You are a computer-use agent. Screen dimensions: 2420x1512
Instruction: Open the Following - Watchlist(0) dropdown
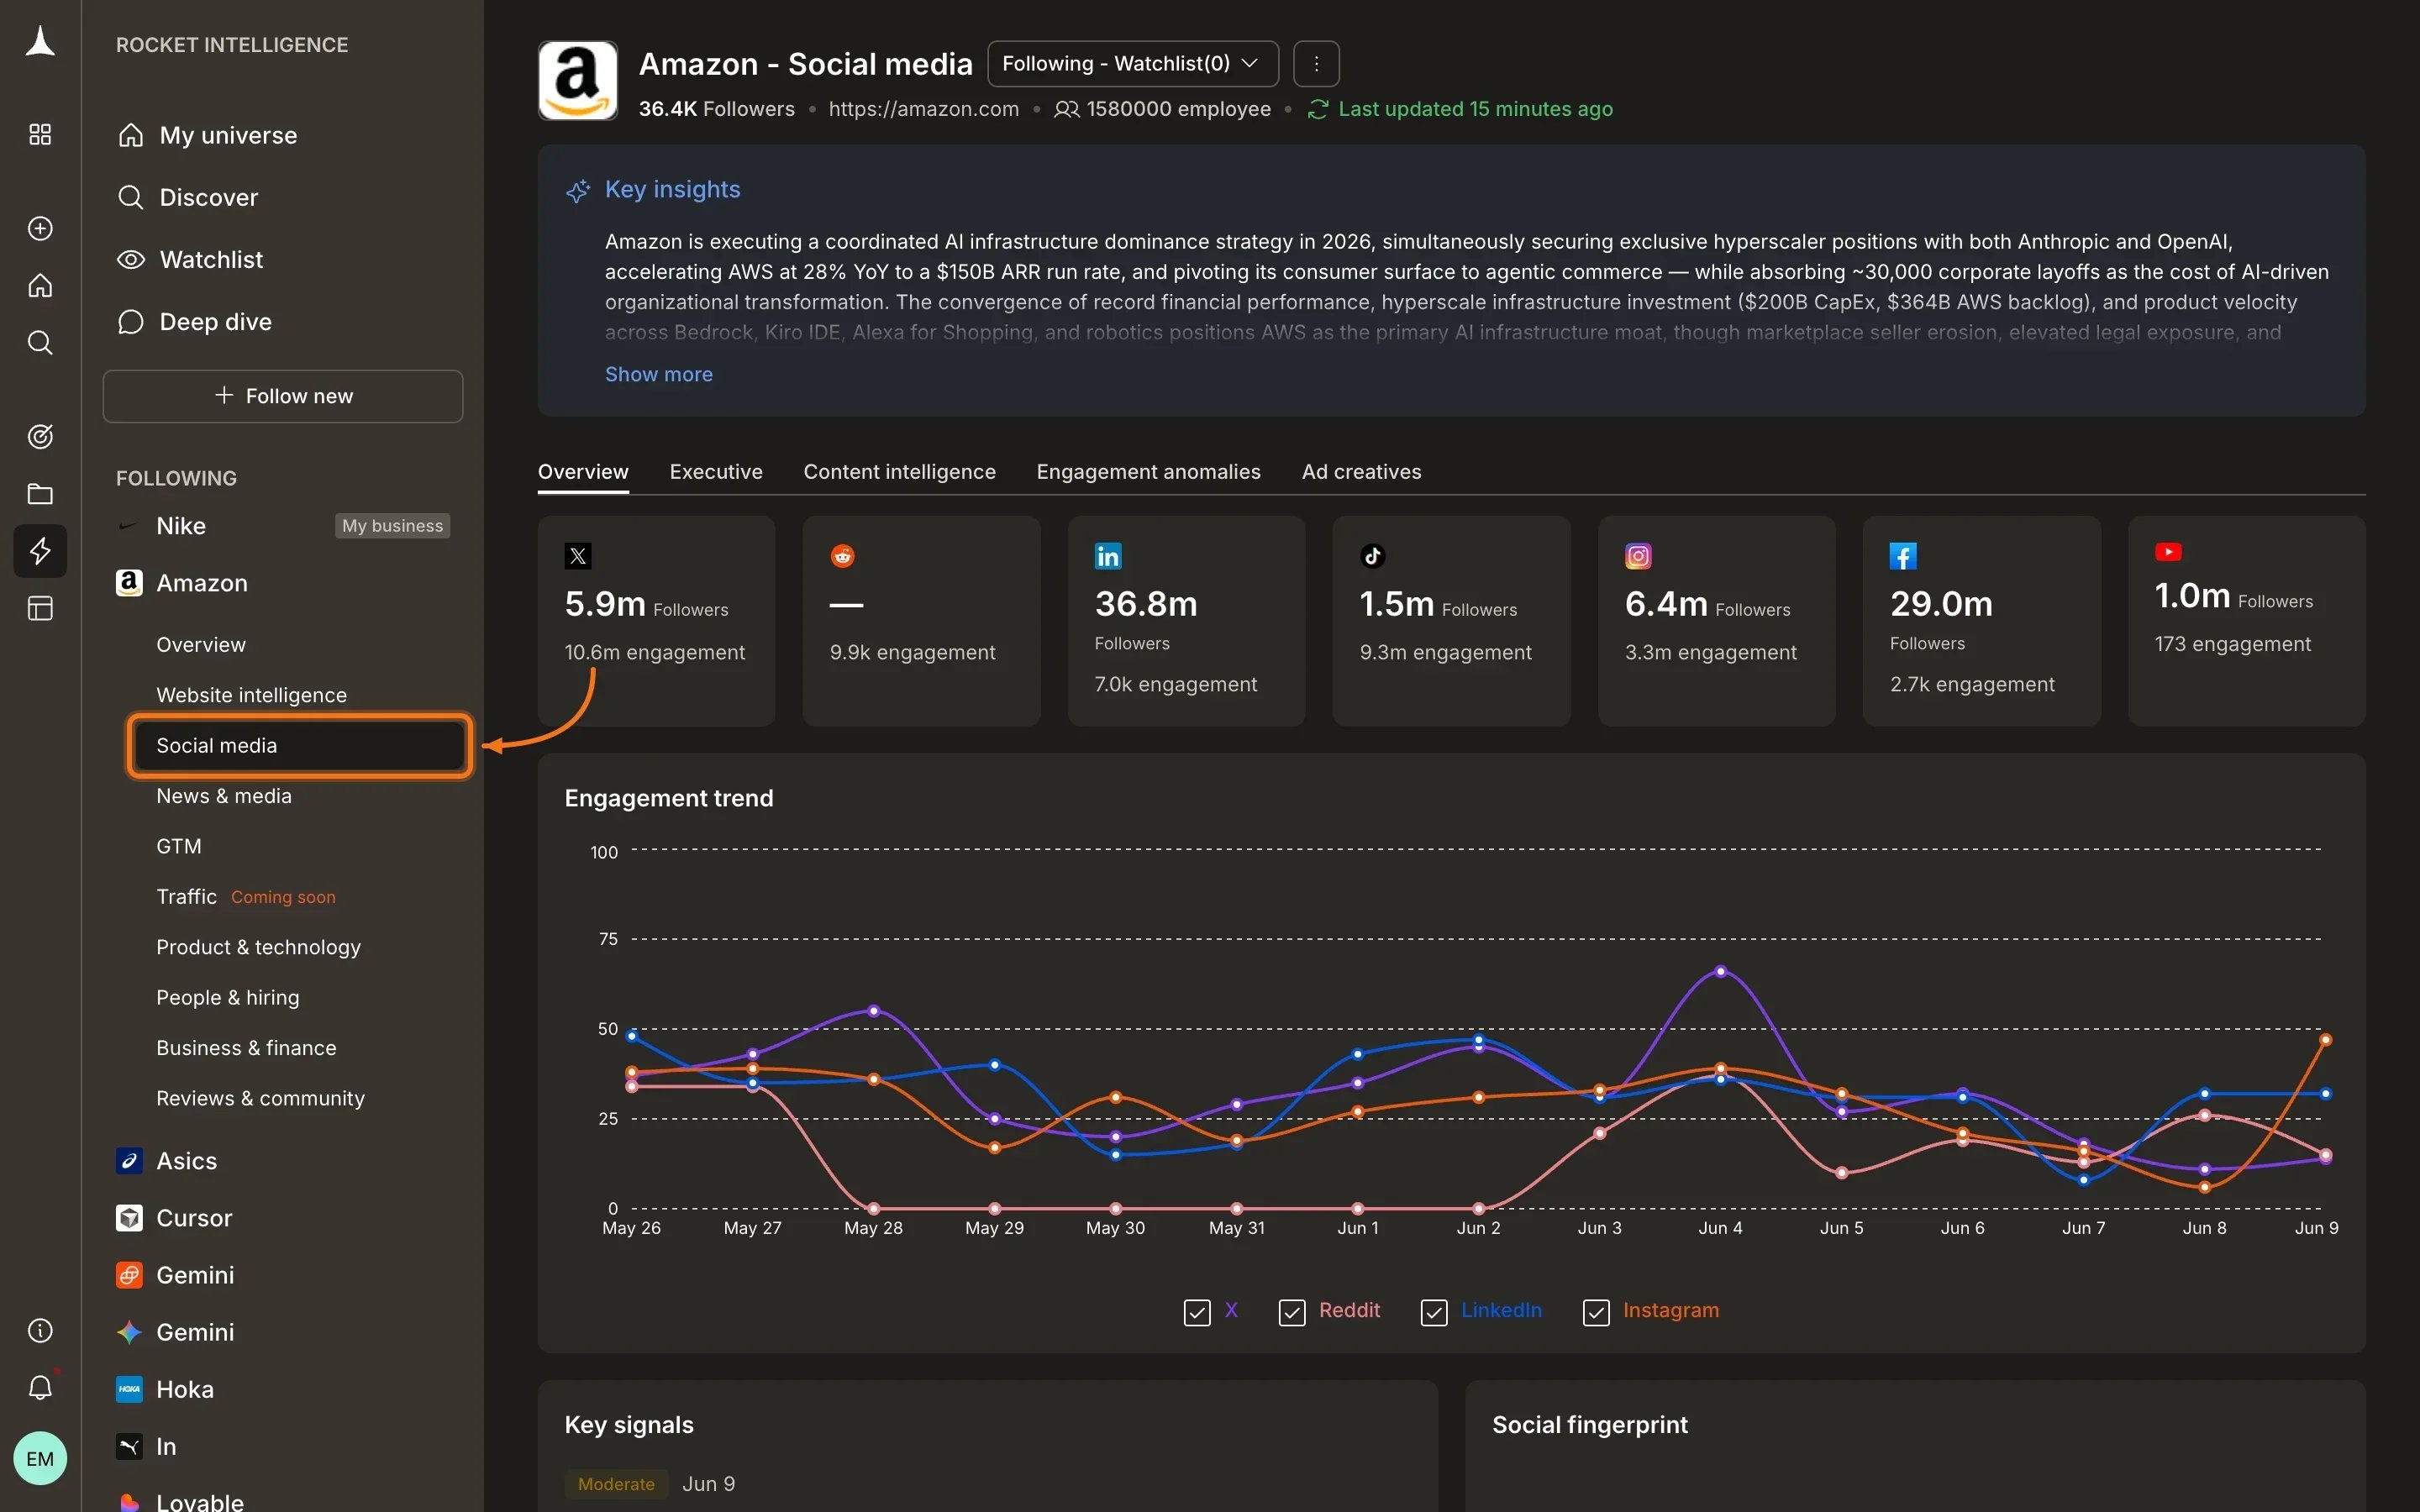(x=1133, y=64)
